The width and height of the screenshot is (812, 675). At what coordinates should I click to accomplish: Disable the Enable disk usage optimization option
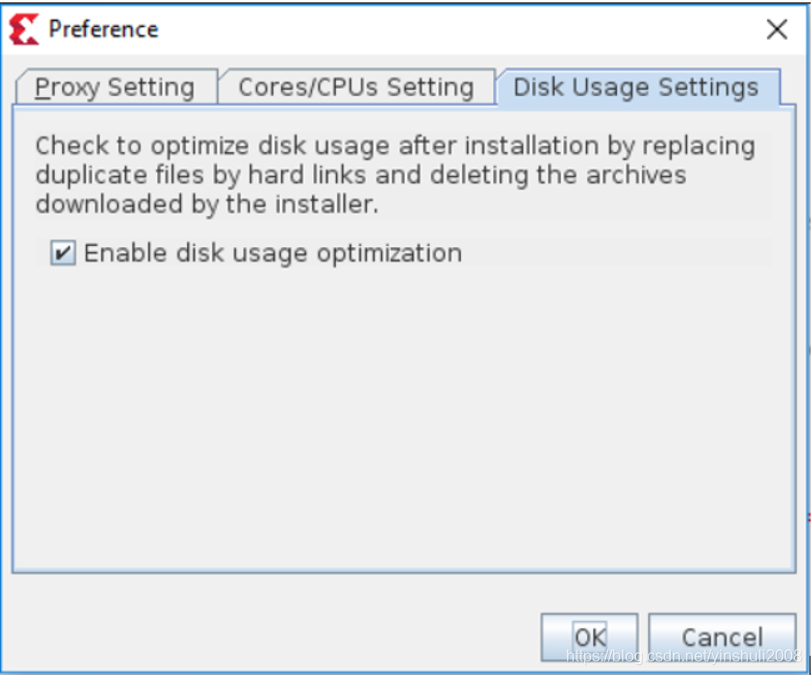[x=61, y=253]
